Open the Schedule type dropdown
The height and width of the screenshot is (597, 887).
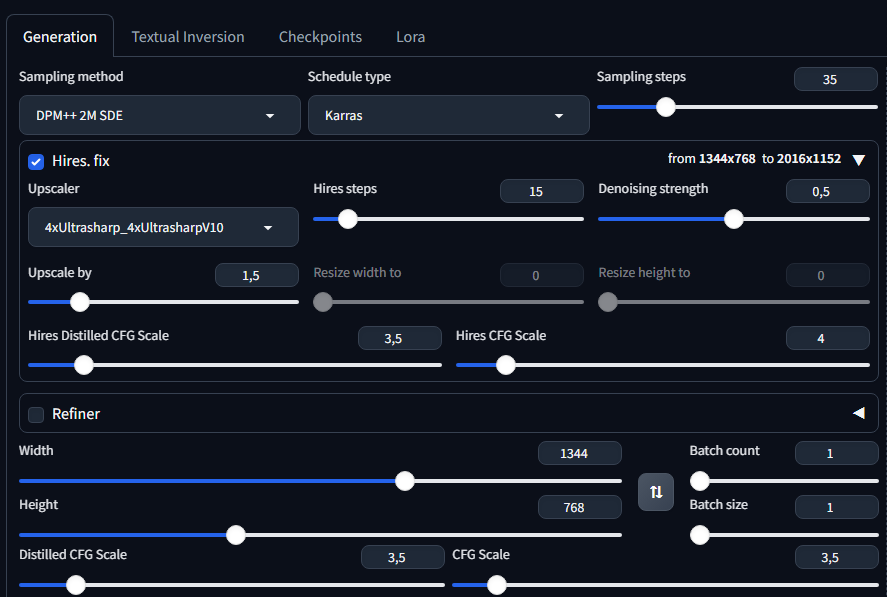[x=448, y=115]
